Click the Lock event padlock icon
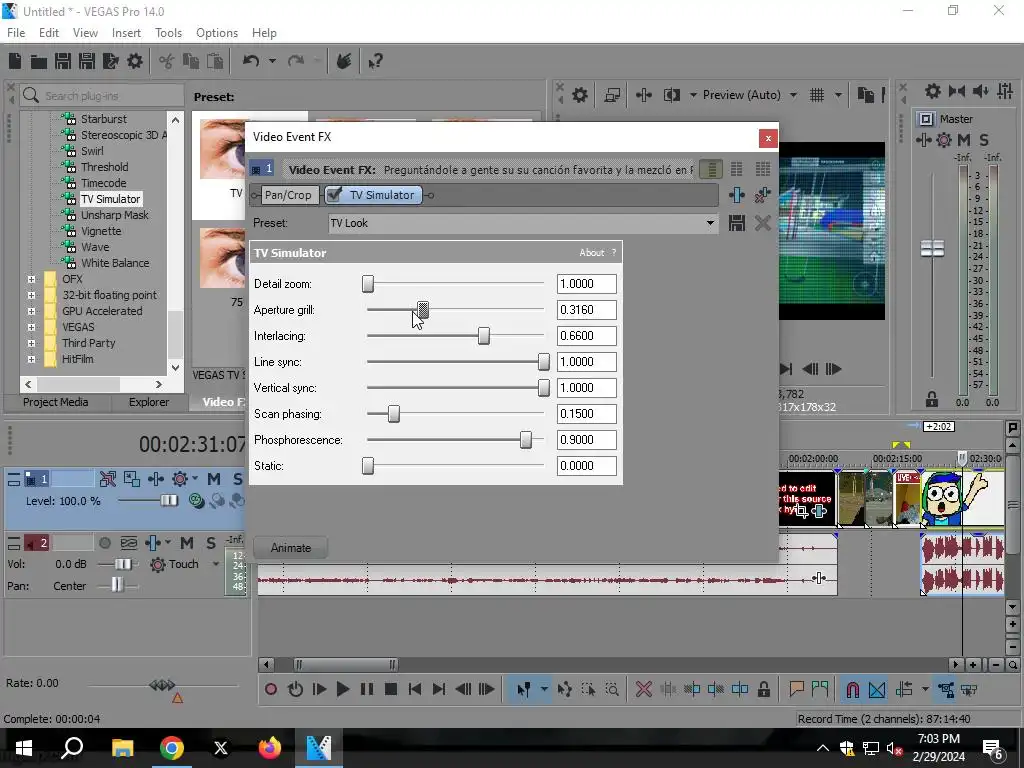The width and height of the screenshot is (1024, 768). click(763, 689)
